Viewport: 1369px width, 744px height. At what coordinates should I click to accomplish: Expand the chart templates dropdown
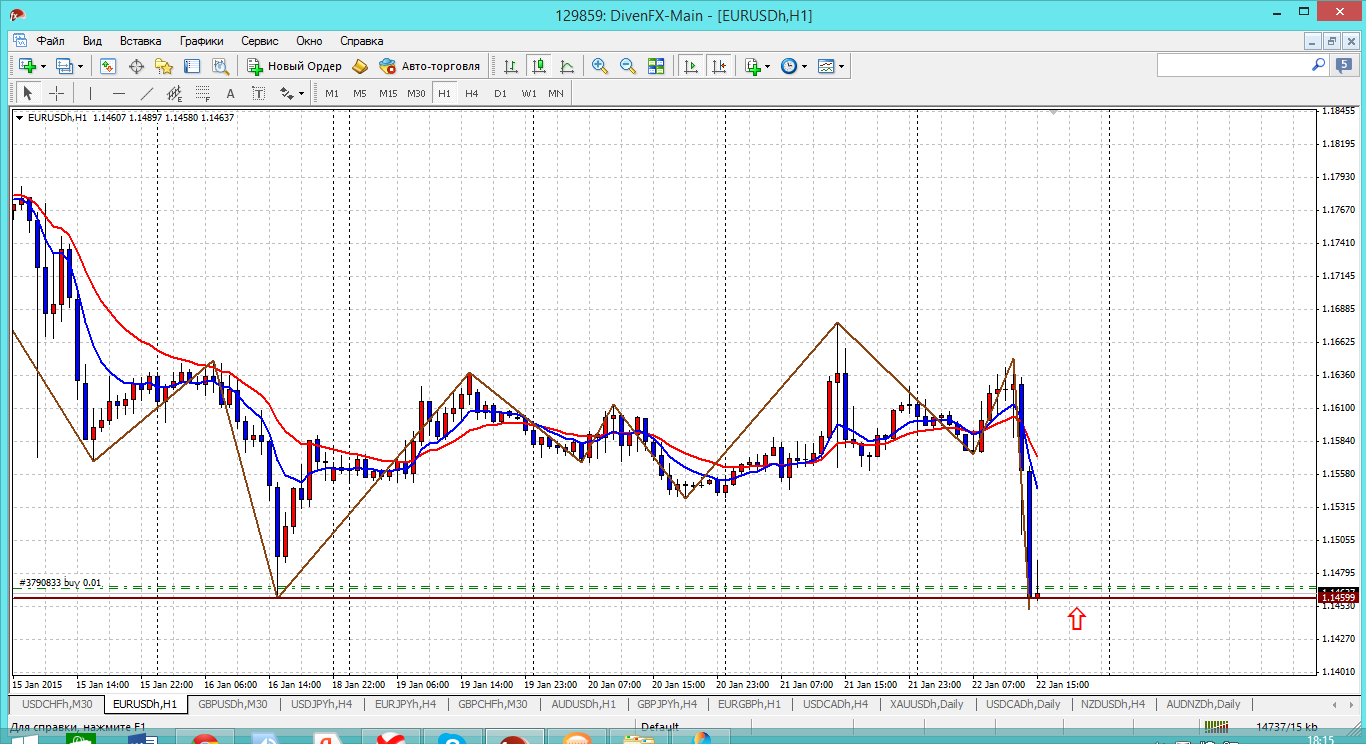pyautogui.click(x=841, y=66)
